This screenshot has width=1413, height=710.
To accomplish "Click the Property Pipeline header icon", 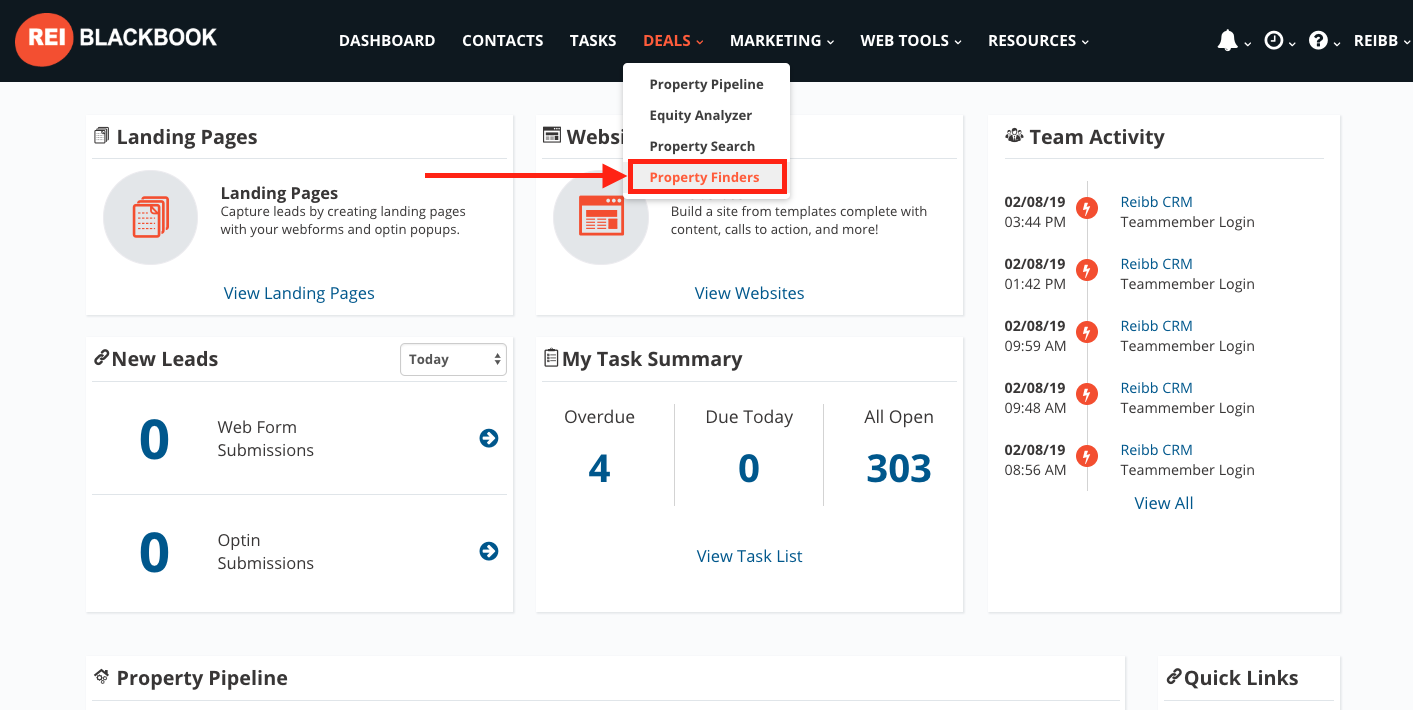I will [101, 677].
